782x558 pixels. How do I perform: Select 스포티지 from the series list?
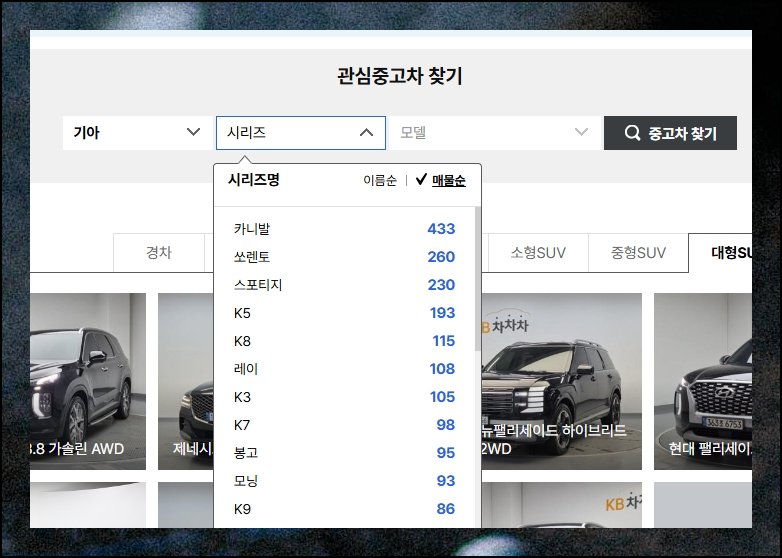coord(344,285)
